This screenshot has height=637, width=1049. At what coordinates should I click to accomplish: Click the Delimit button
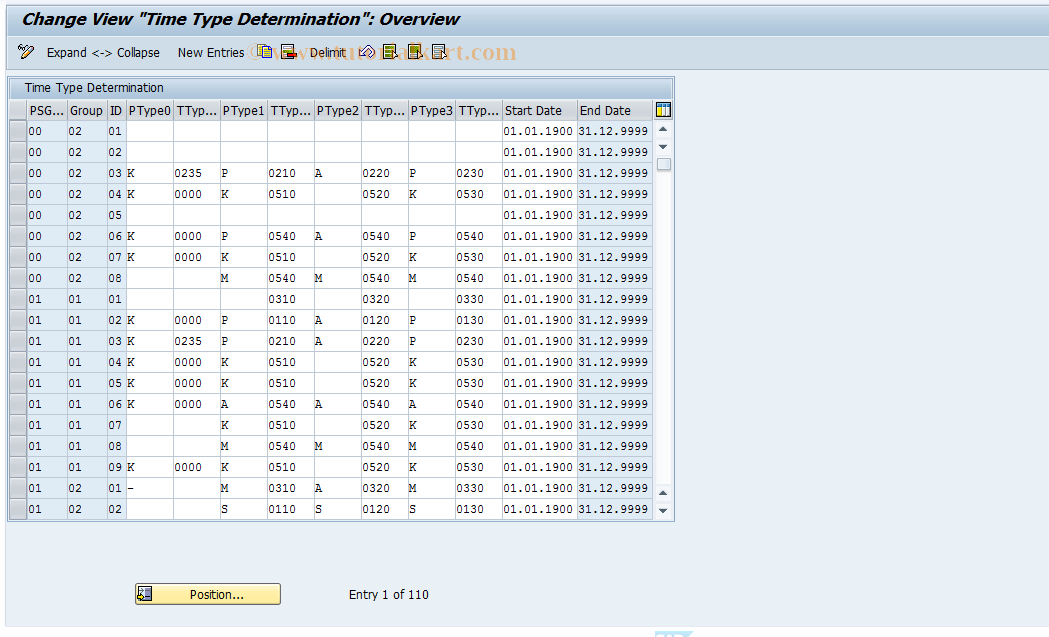tap(328, 52)
